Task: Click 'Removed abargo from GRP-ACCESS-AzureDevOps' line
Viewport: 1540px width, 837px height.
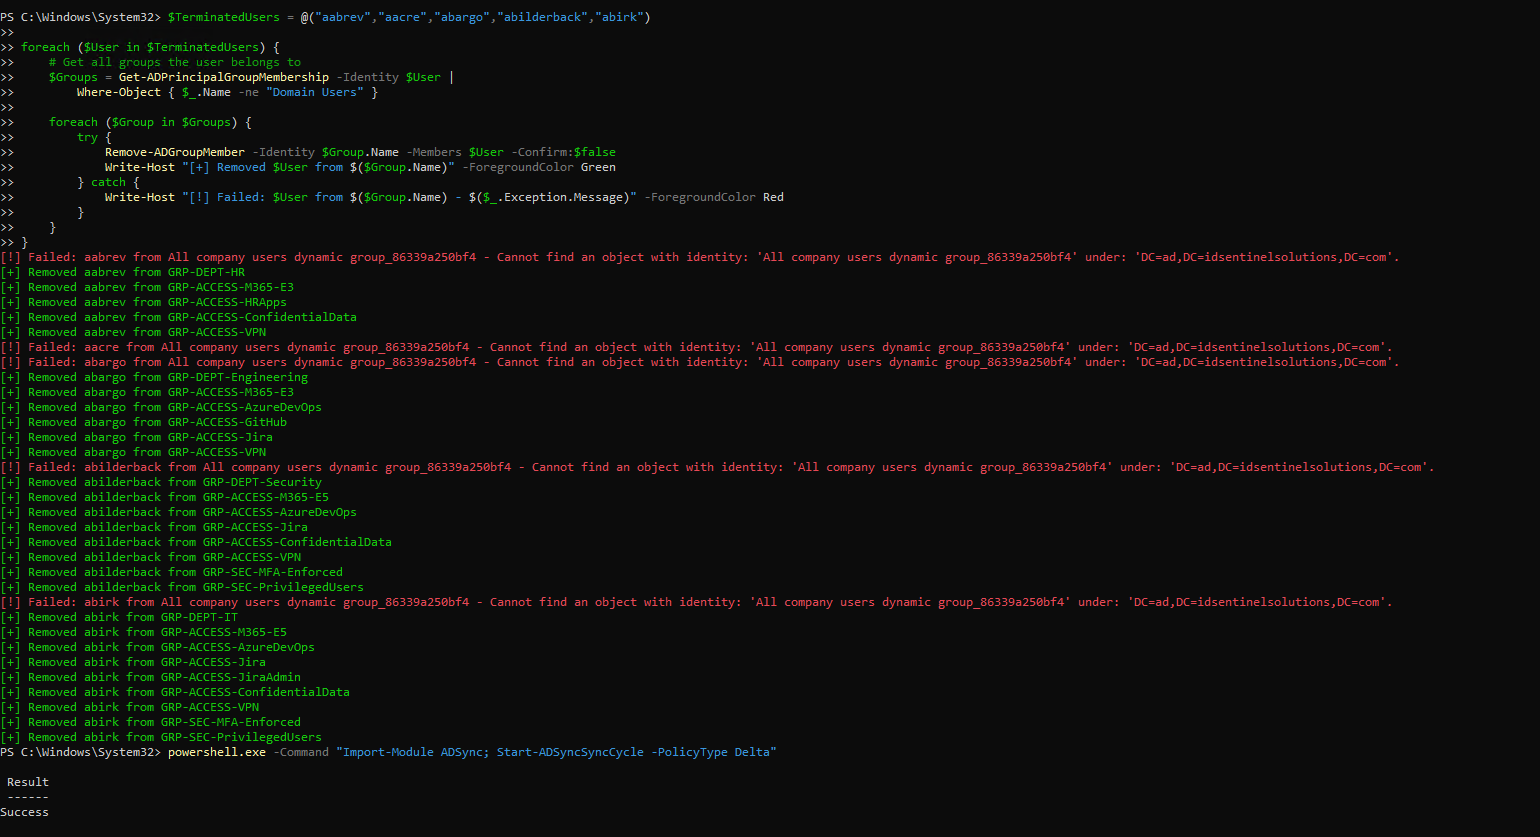Action: pyautogui.click(x=161, y=407)
